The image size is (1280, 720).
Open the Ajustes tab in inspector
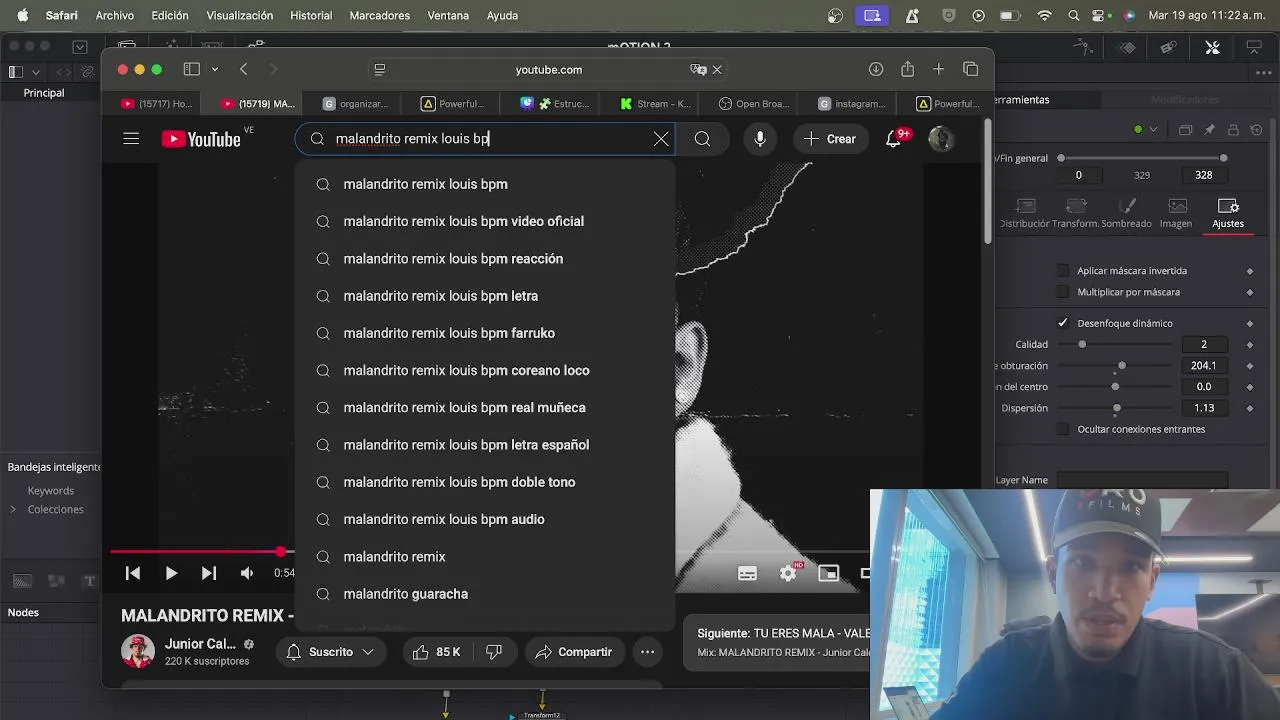tap(1228, 213)
